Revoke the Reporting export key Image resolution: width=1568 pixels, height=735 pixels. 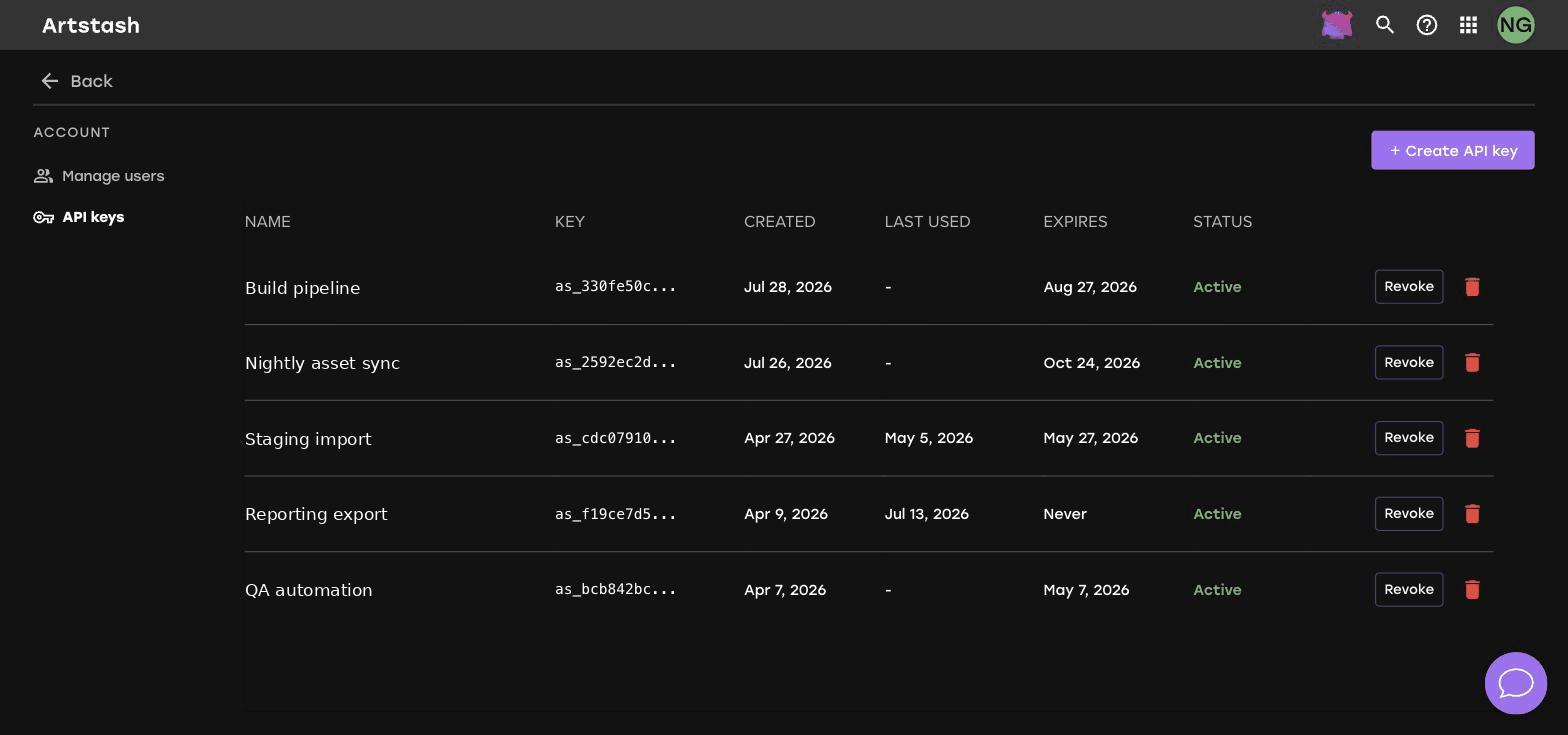click(x=1409, y=514)
